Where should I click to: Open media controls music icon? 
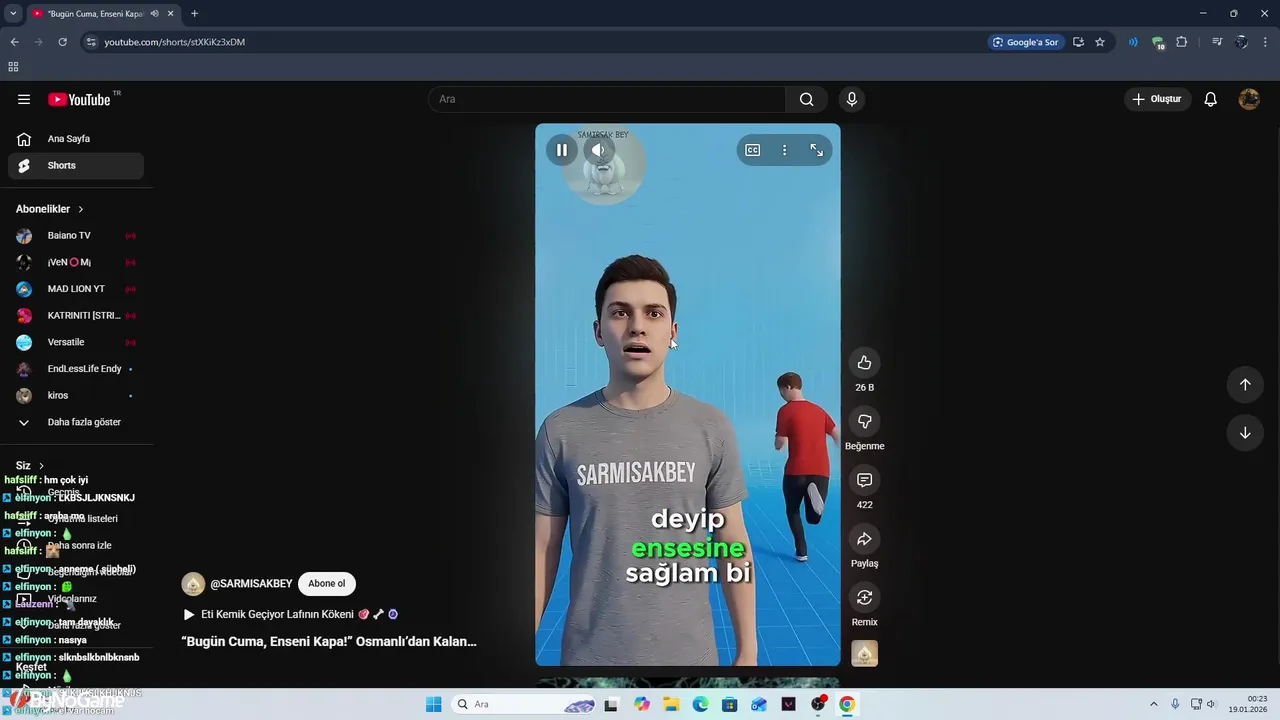point(1217,42)
